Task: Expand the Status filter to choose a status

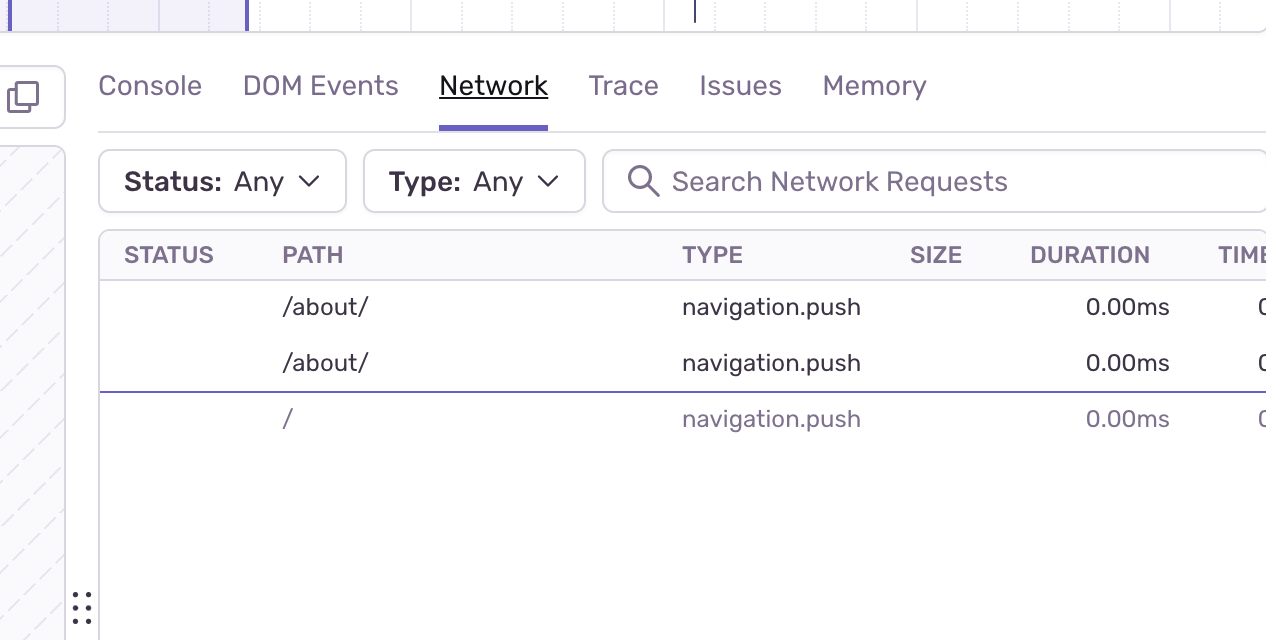Action: (222, 181)
